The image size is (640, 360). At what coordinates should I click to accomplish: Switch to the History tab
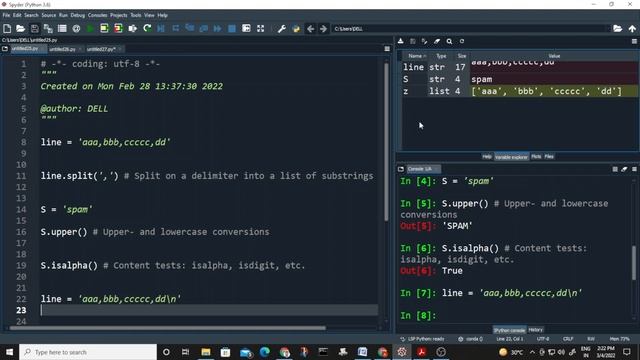(536, 330)
